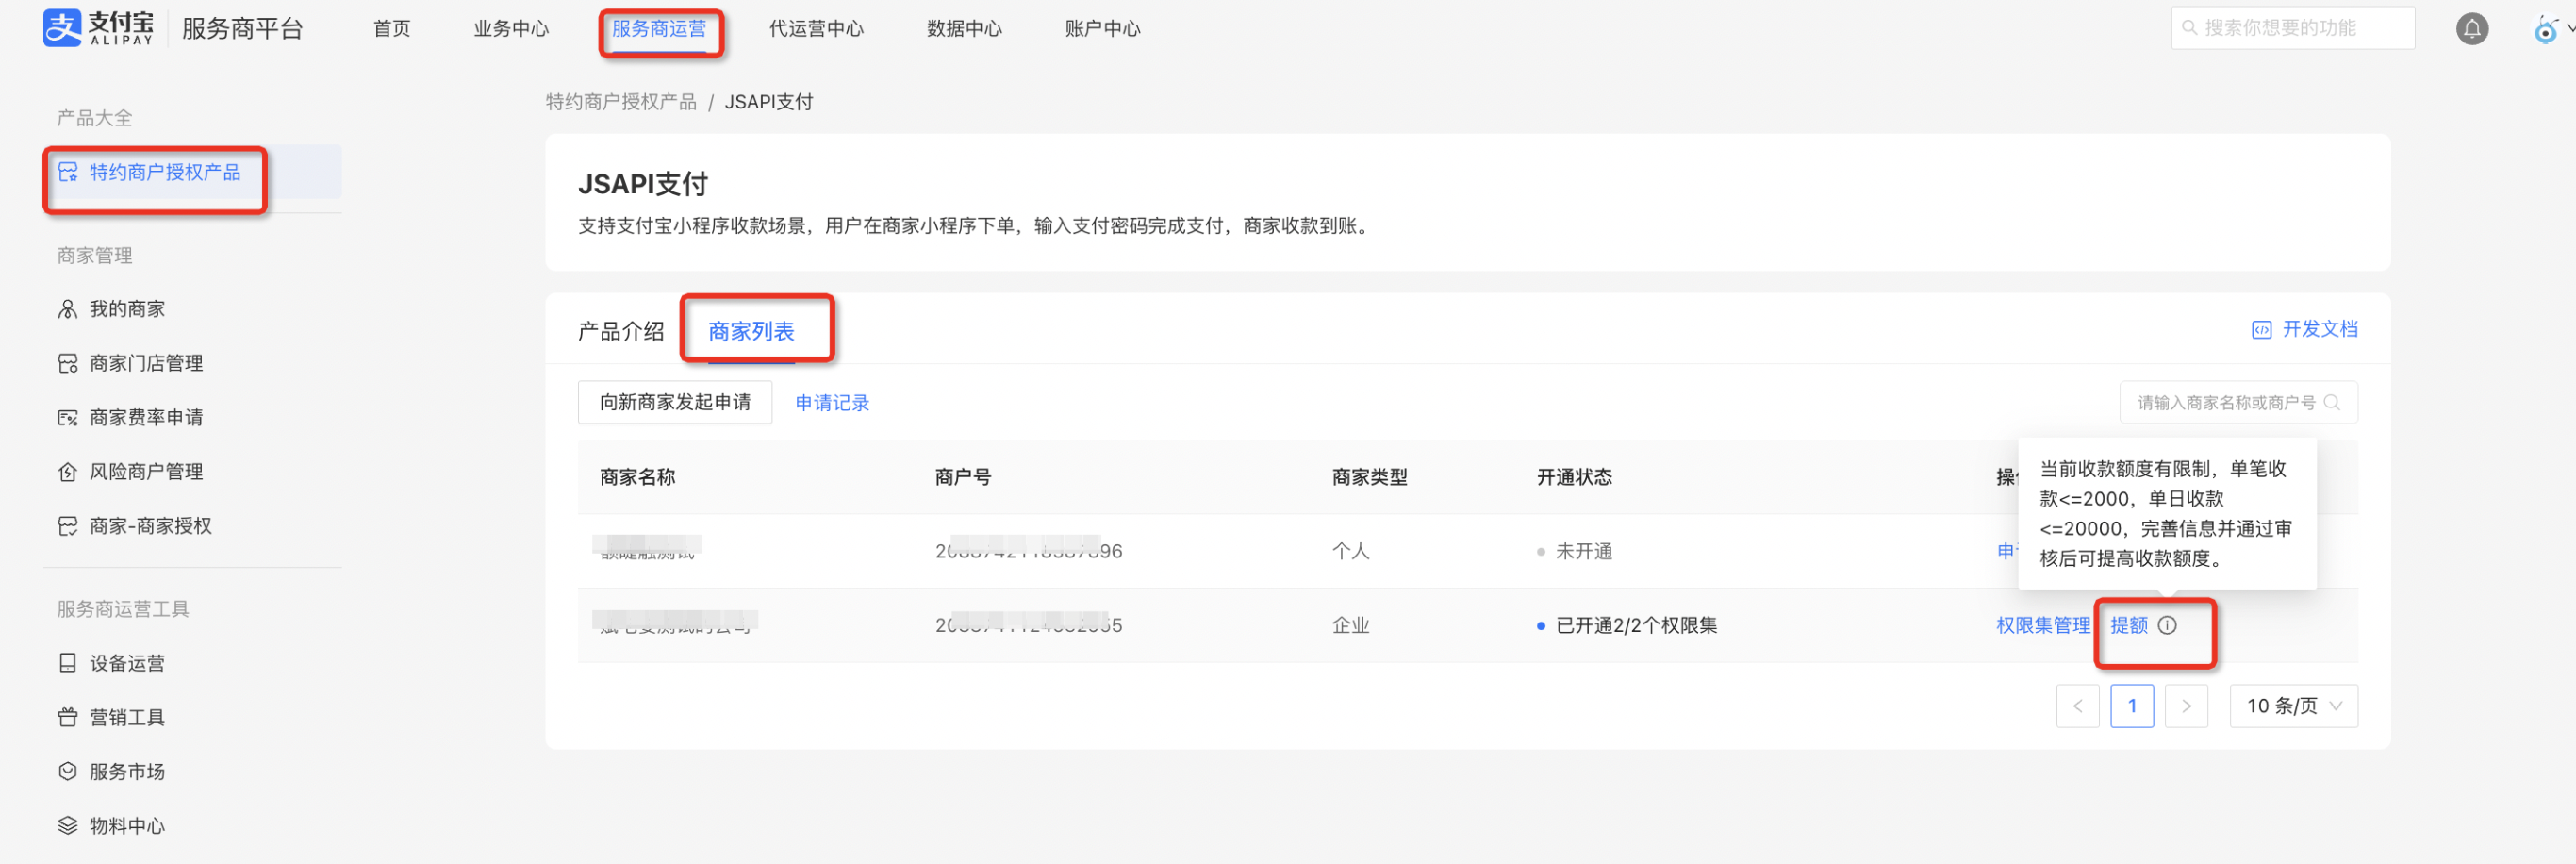
Task: Click the JSAPI支付 page heading
Action: pyautogui.click(x=643, y=184)
